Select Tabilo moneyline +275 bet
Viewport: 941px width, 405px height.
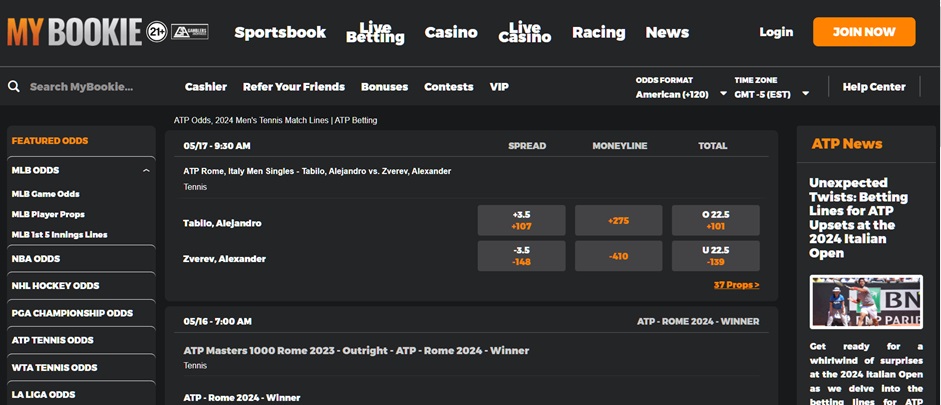pos(619,220)
